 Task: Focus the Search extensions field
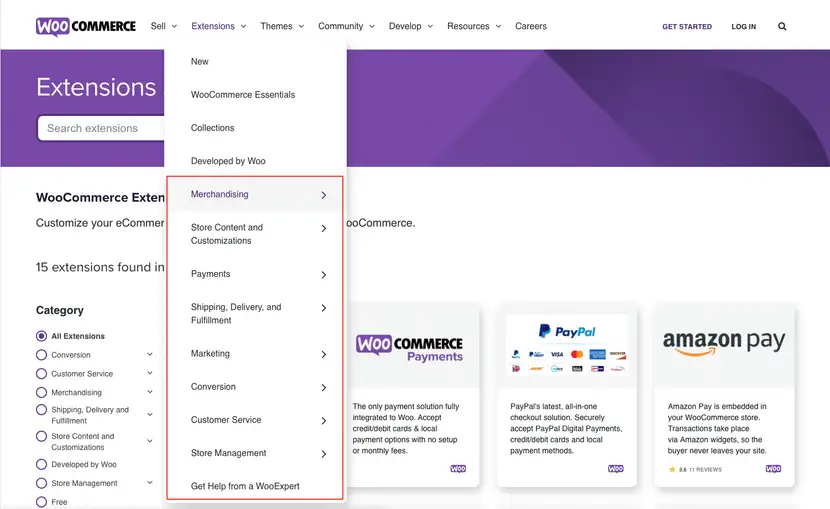pyautogui.click(x=101, y=128)
